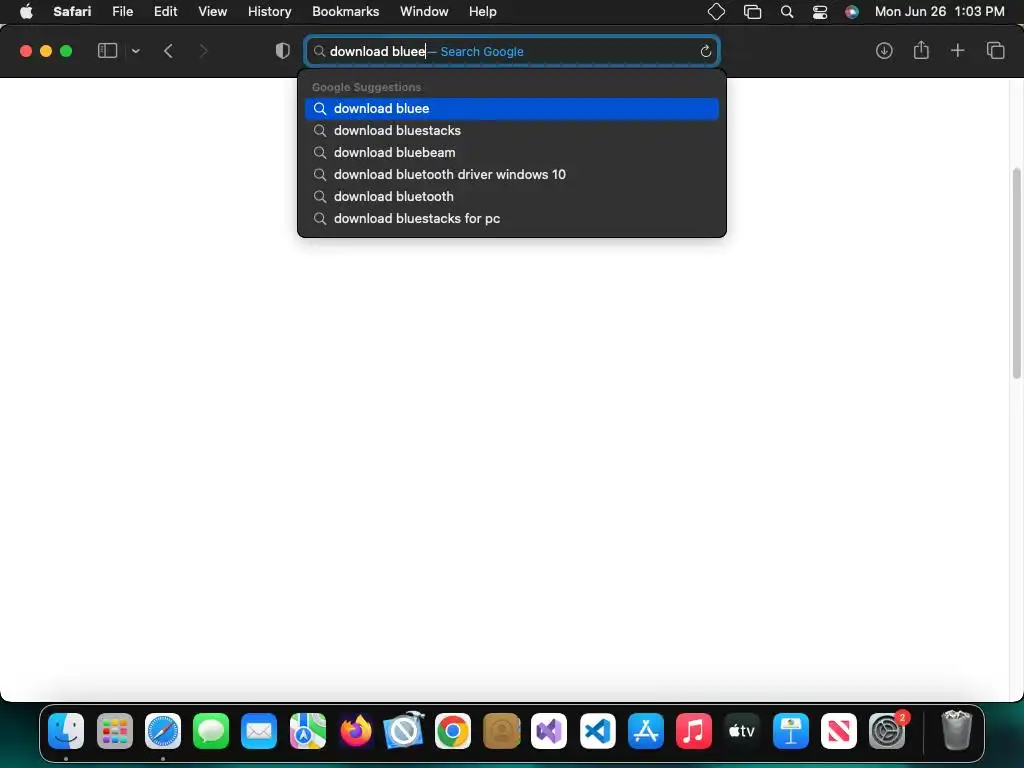The image size is (1024, 768).
Task: Launch Google Chrome from the Dock
Action: [453, 731]
